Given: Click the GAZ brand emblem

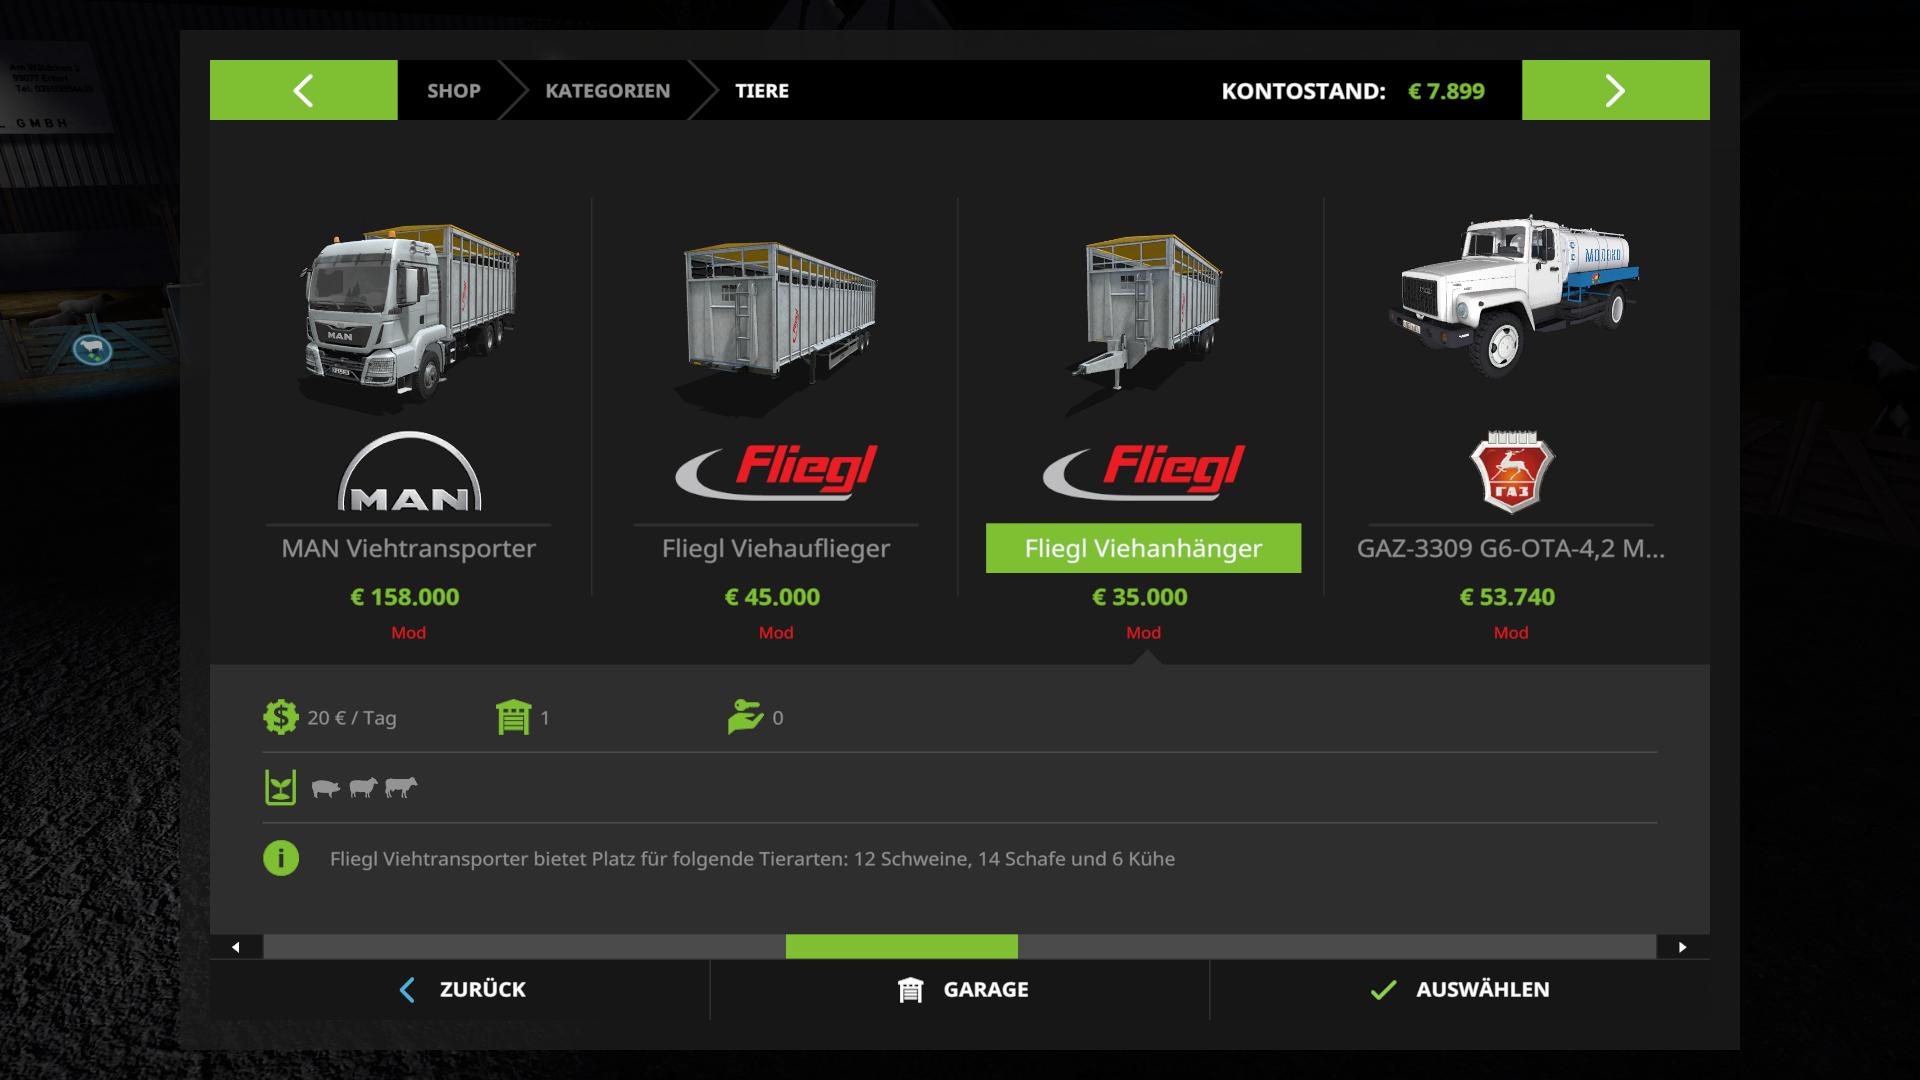Looking at the screenshot, I should 1511,471.
